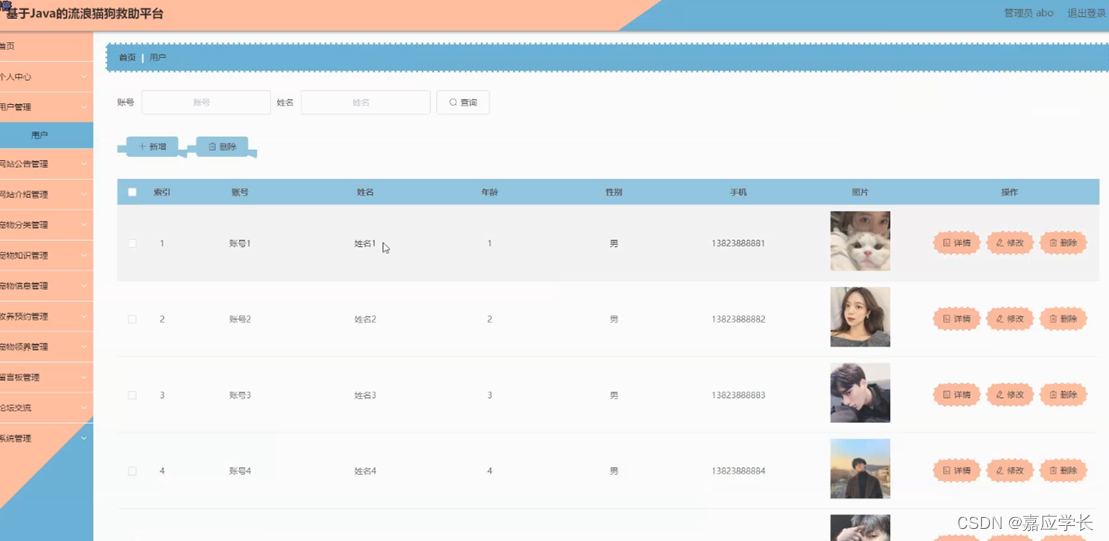Collapse the 用户管理 sidebar submenu
Viewport: 1109px width, 541px height.
[x=46, y=107]
